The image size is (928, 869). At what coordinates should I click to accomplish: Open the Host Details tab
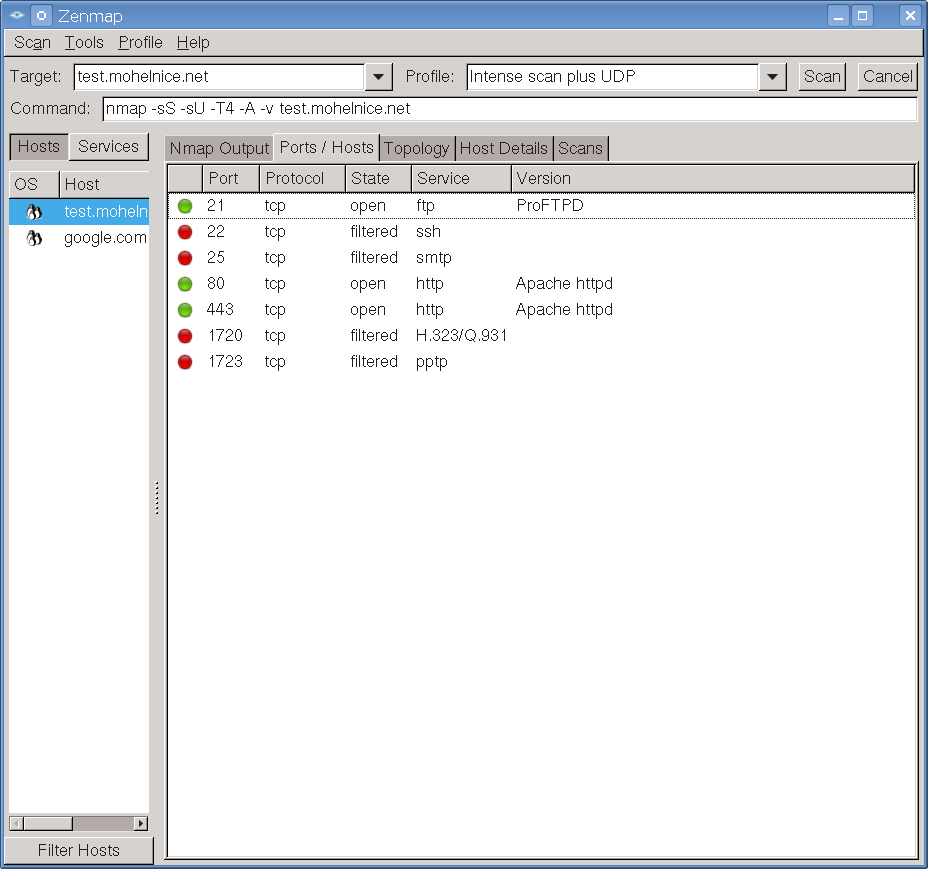point(504,148)
